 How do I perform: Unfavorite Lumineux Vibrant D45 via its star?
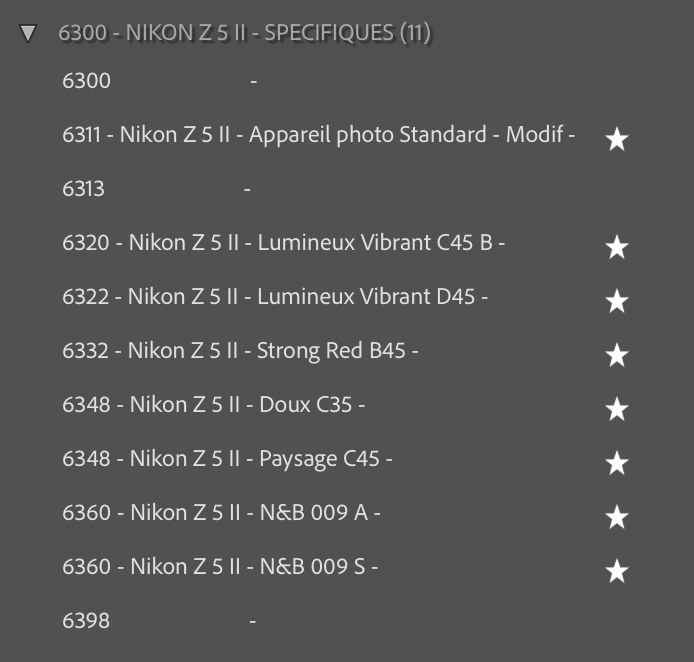(x=617, y=302)
